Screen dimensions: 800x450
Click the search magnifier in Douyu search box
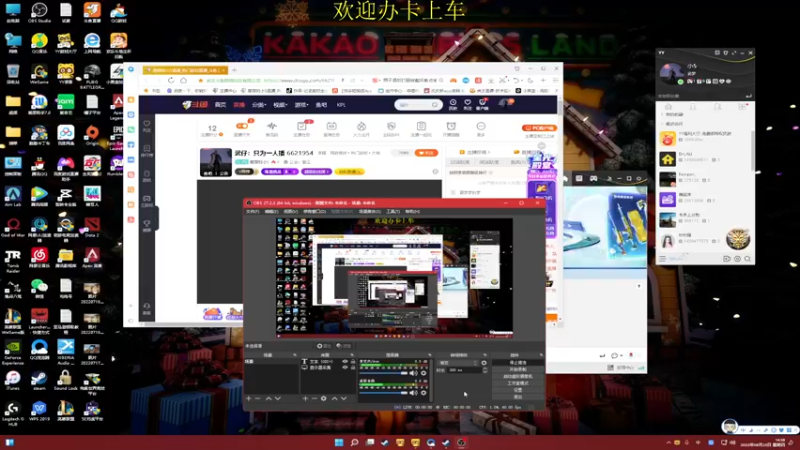click(435, 105)
